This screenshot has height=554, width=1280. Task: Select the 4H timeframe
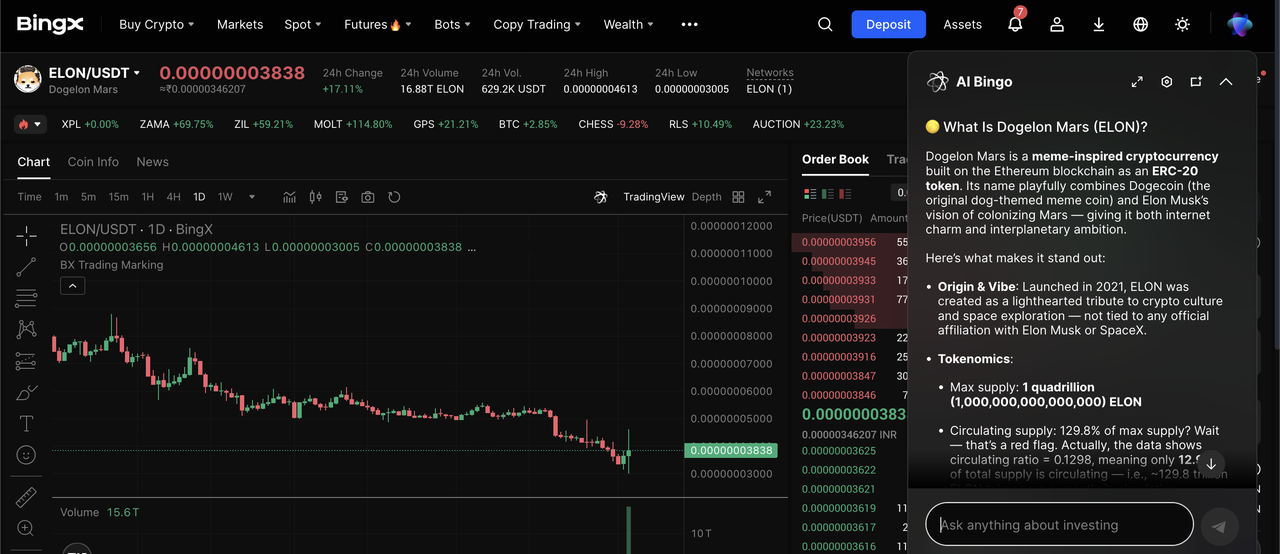tap(174, 197)
